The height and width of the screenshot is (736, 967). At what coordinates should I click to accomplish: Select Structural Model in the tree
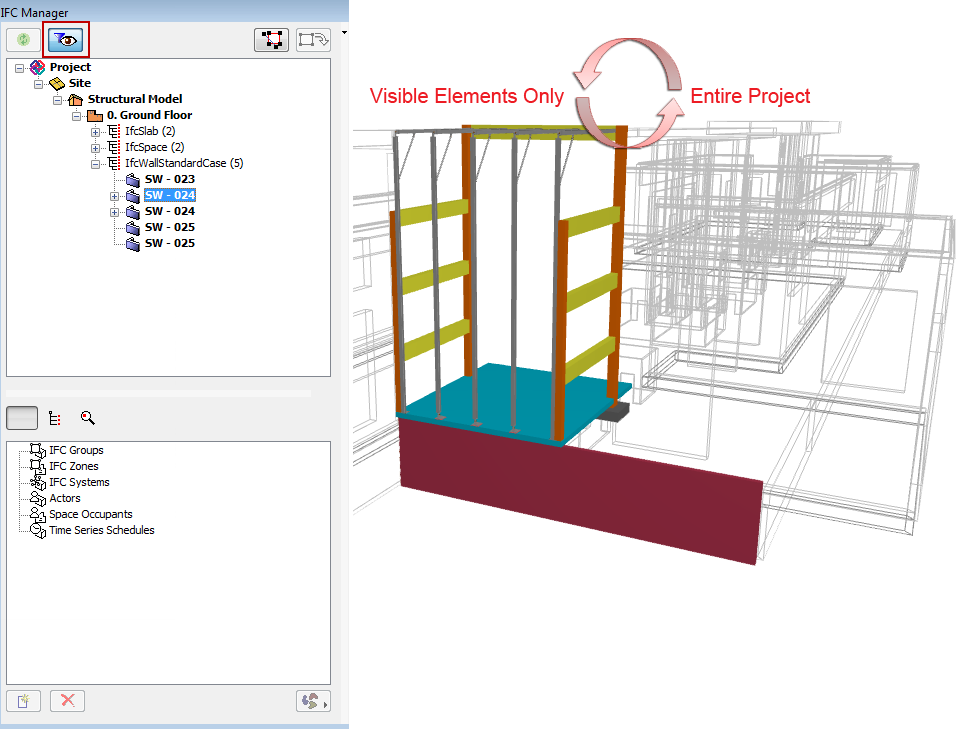coord(135,99)
